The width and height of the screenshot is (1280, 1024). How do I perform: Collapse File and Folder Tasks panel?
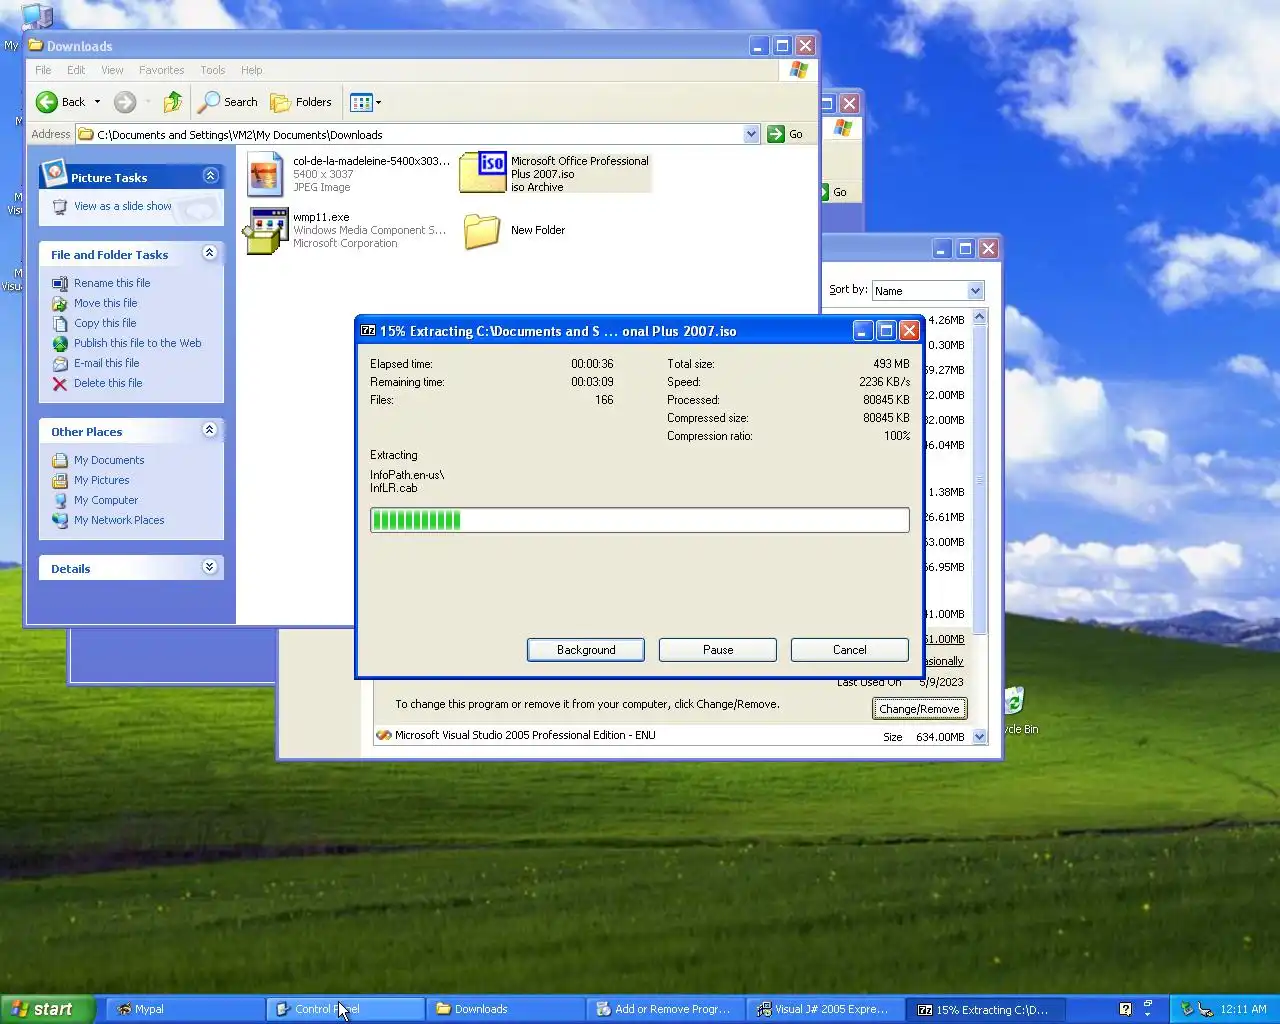210,253
